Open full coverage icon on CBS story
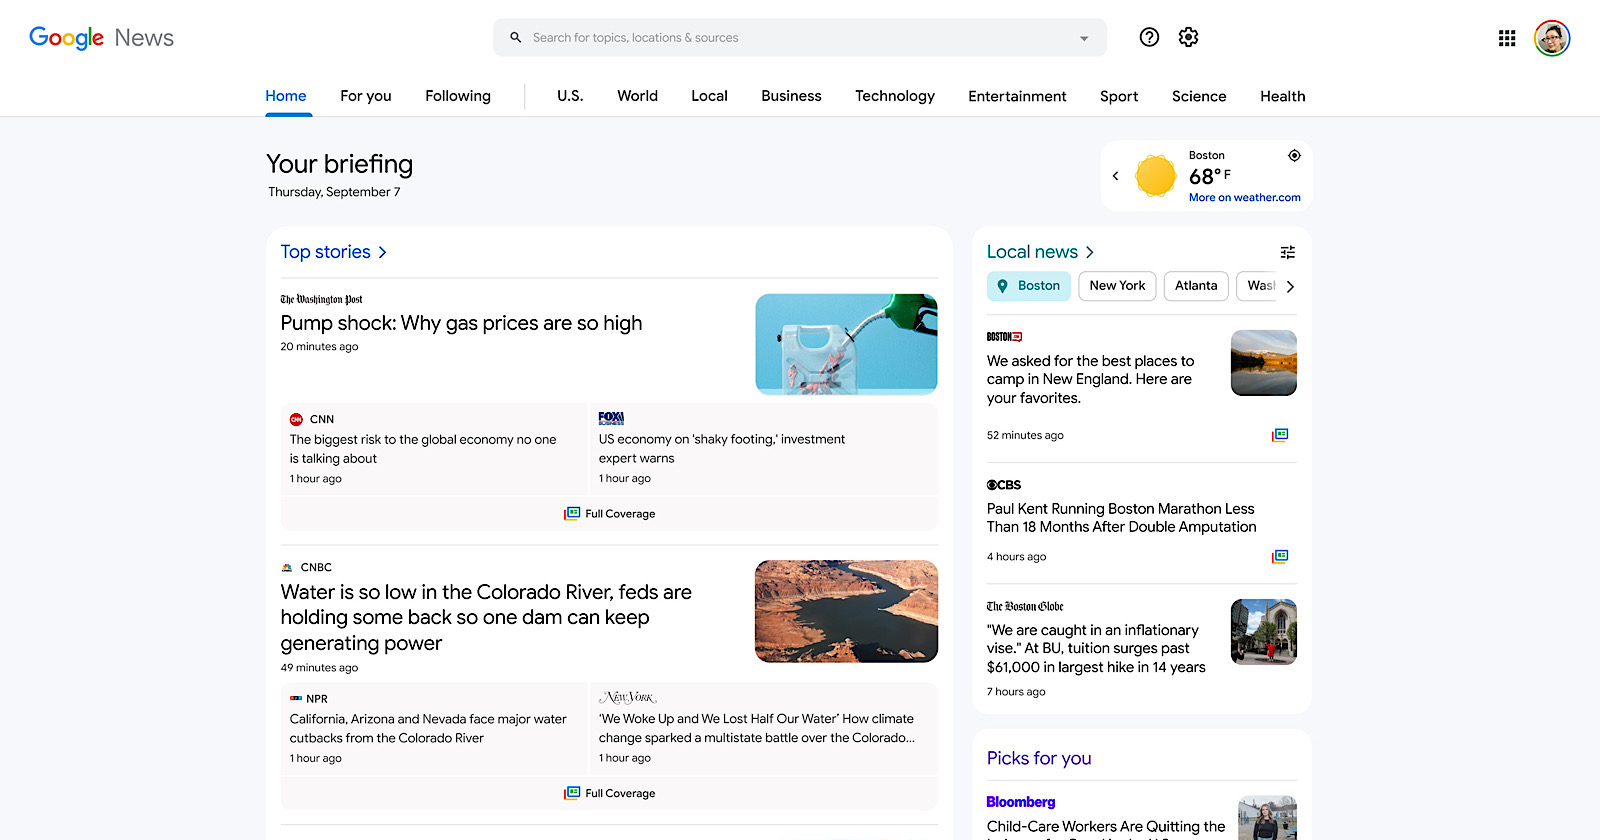The image size is (1600, 840). [1280, 556]
